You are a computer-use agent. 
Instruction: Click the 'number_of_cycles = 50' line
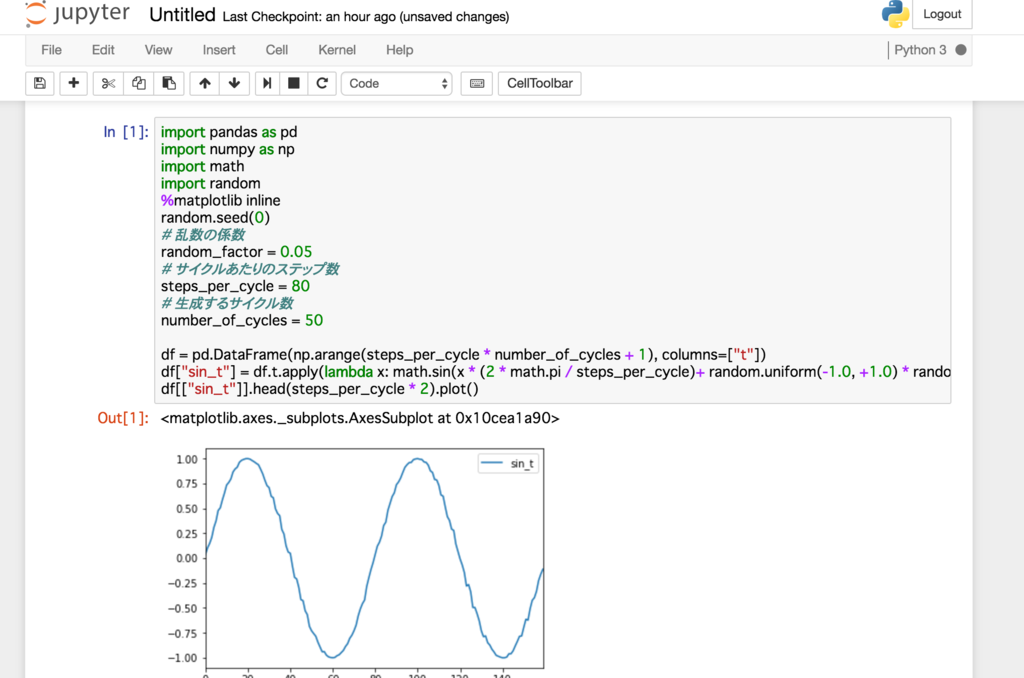coord(242,320)
